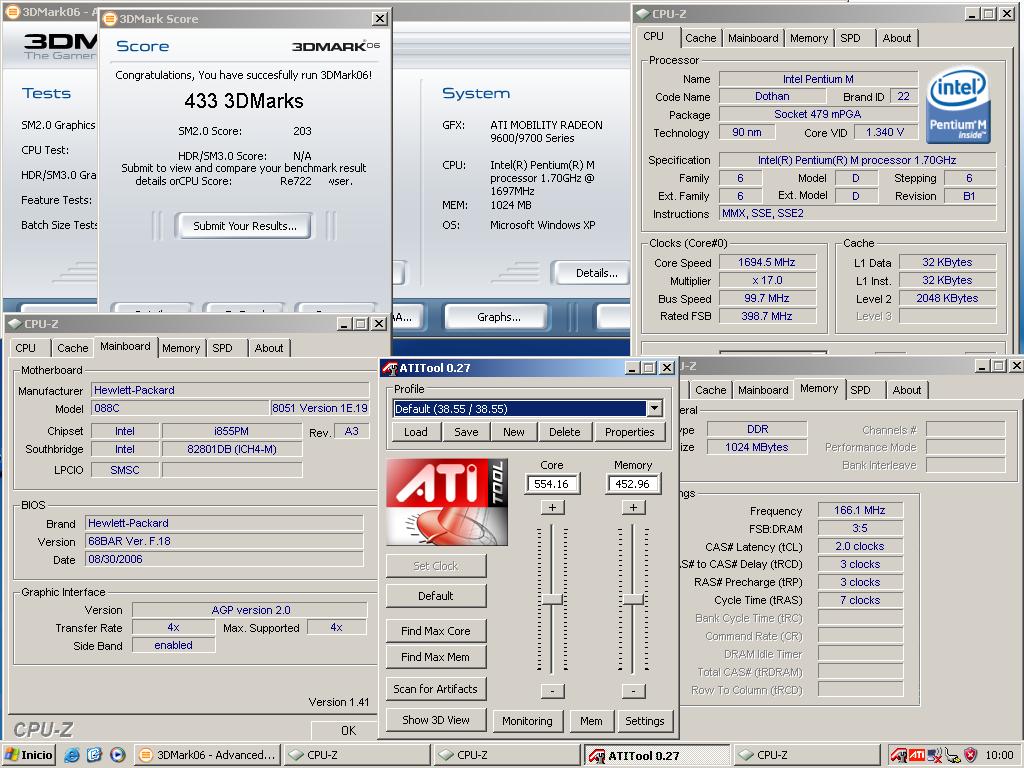Click the taskbar clock showing 10:00

click(x=999, y=755)
